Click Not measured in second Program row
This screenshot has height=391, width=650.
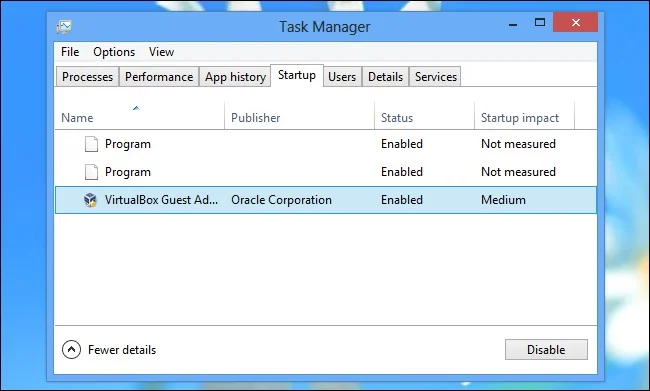(518, 172)
